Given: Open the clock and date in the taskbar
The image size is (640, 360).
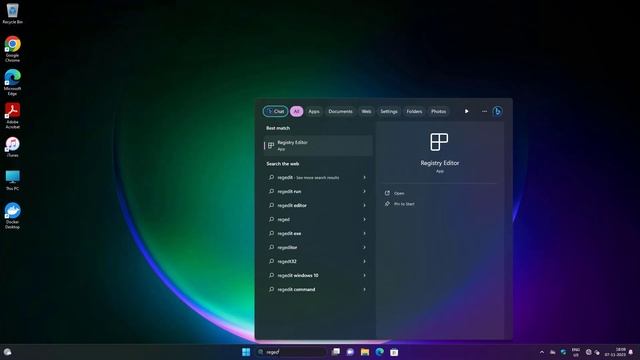Looking at the screenshot, I should point(615,352).
